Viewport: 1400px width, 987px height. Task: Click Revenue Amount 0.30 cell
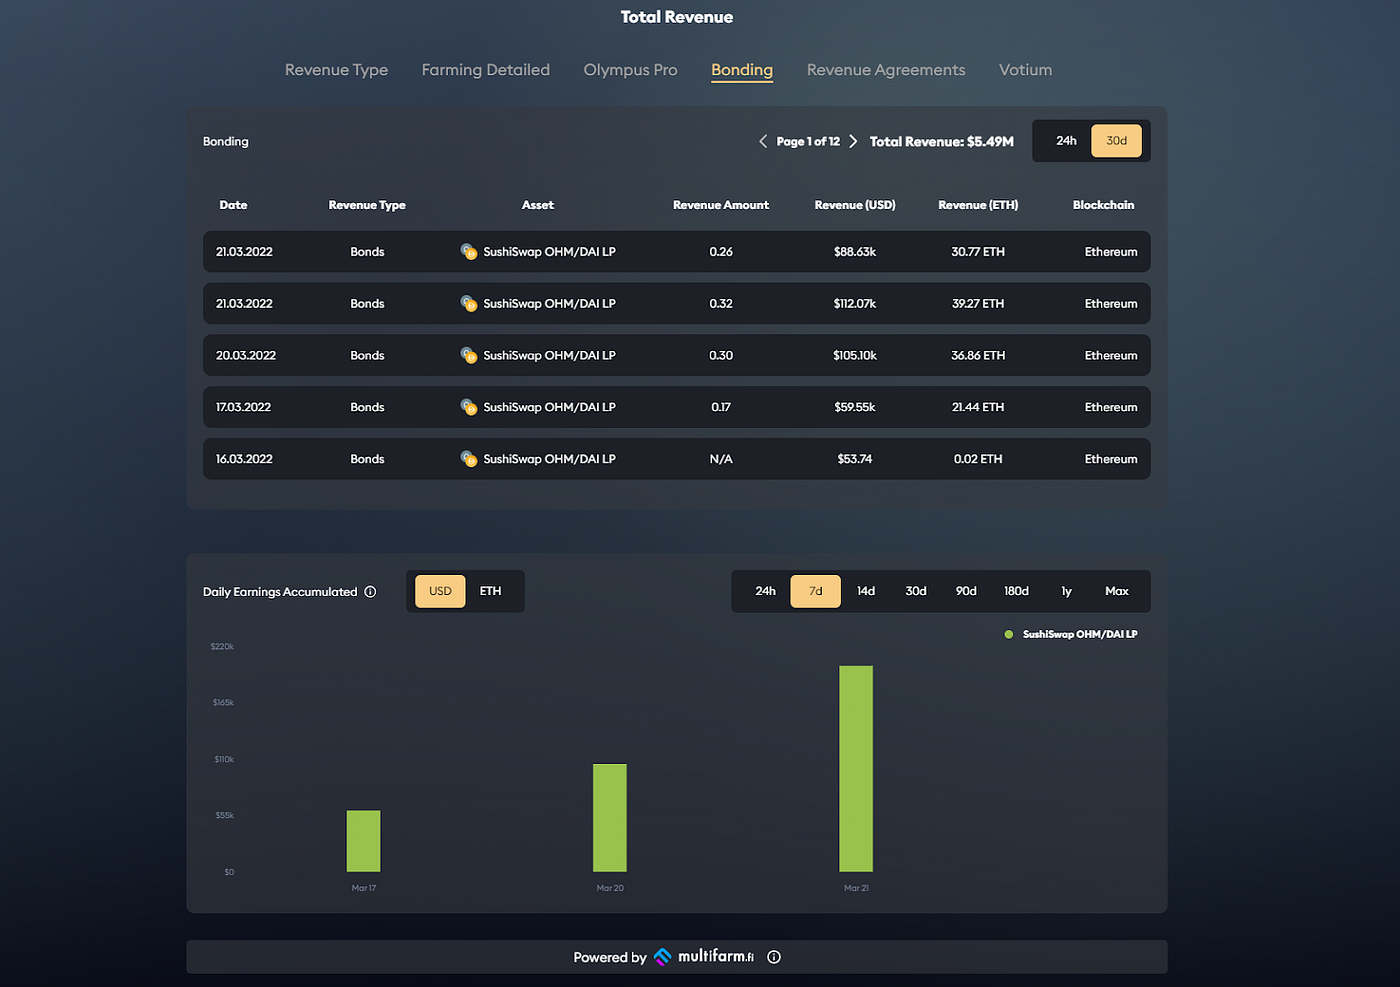[721, 356]
